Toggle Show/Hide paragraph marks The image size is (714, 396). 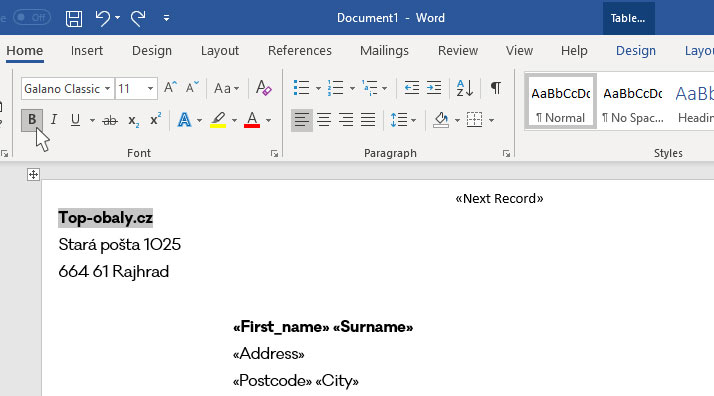[x=496, y=87]
